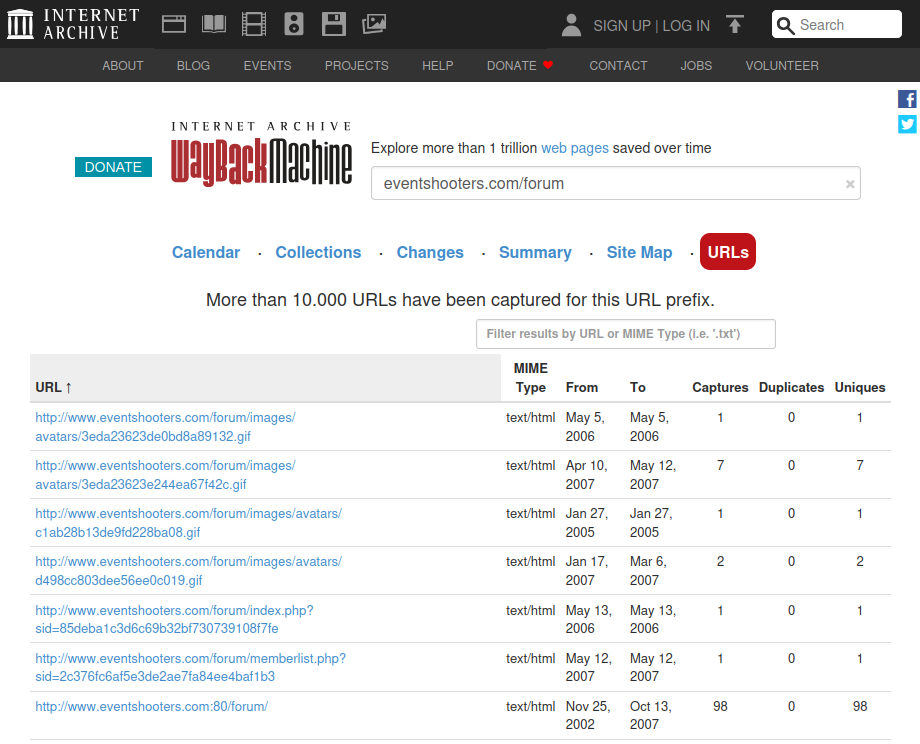
Task: Open the Images icon
Action: click(374, 24)
